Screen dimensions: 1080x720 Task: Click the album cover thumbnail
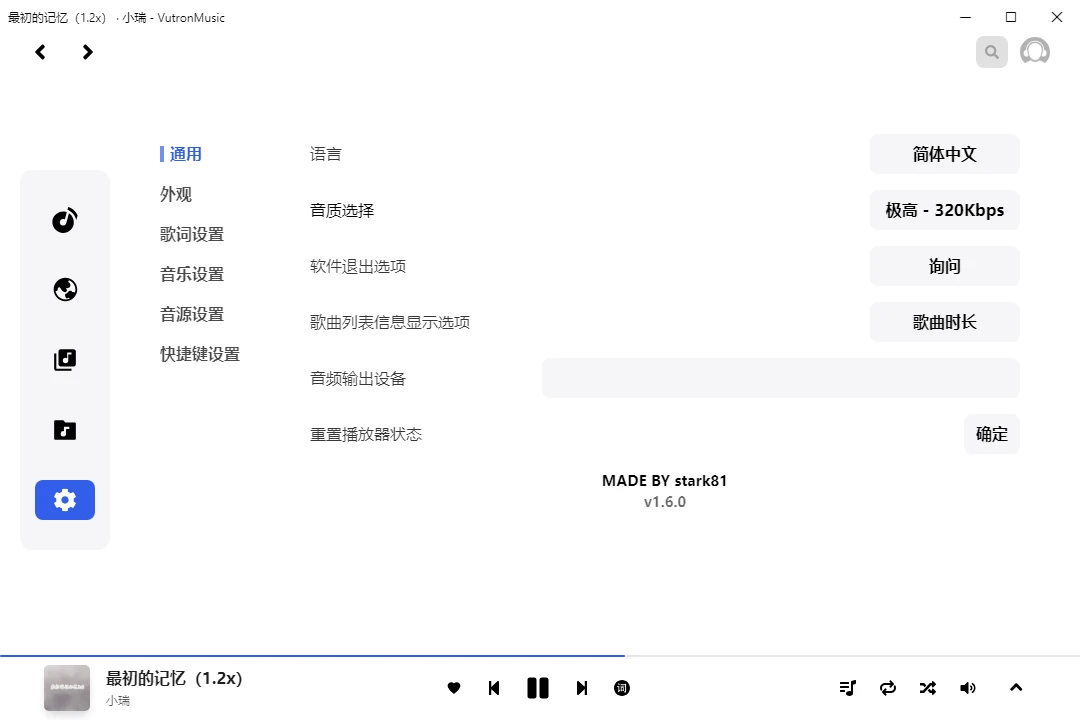click(67, 688)
